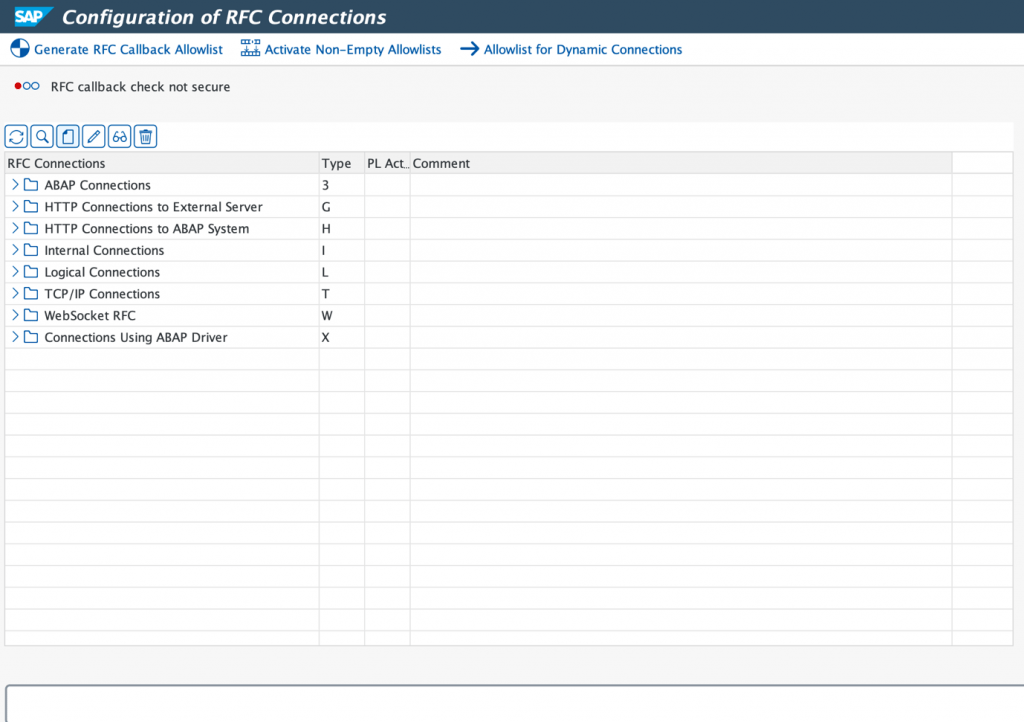Select the Logical Connections folder icon
Image resolution: width=1024 pixels, height=722 pixels.
pos(31,272)
